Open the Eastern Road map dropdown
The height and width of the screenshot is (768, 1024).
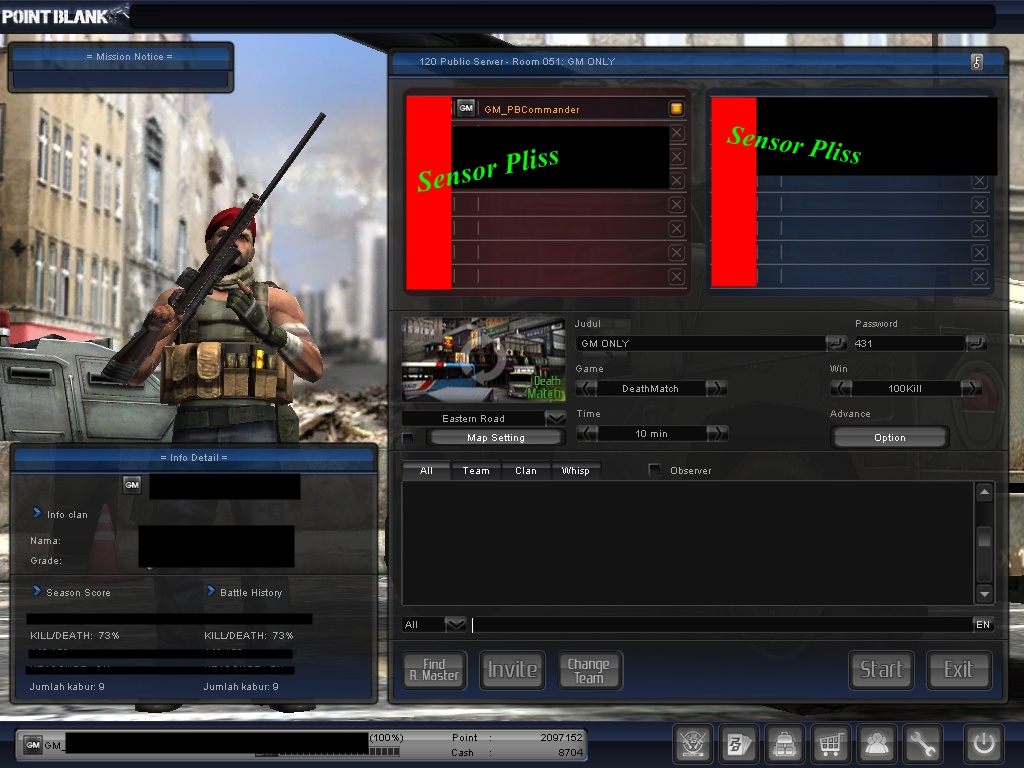click(555, 419)
